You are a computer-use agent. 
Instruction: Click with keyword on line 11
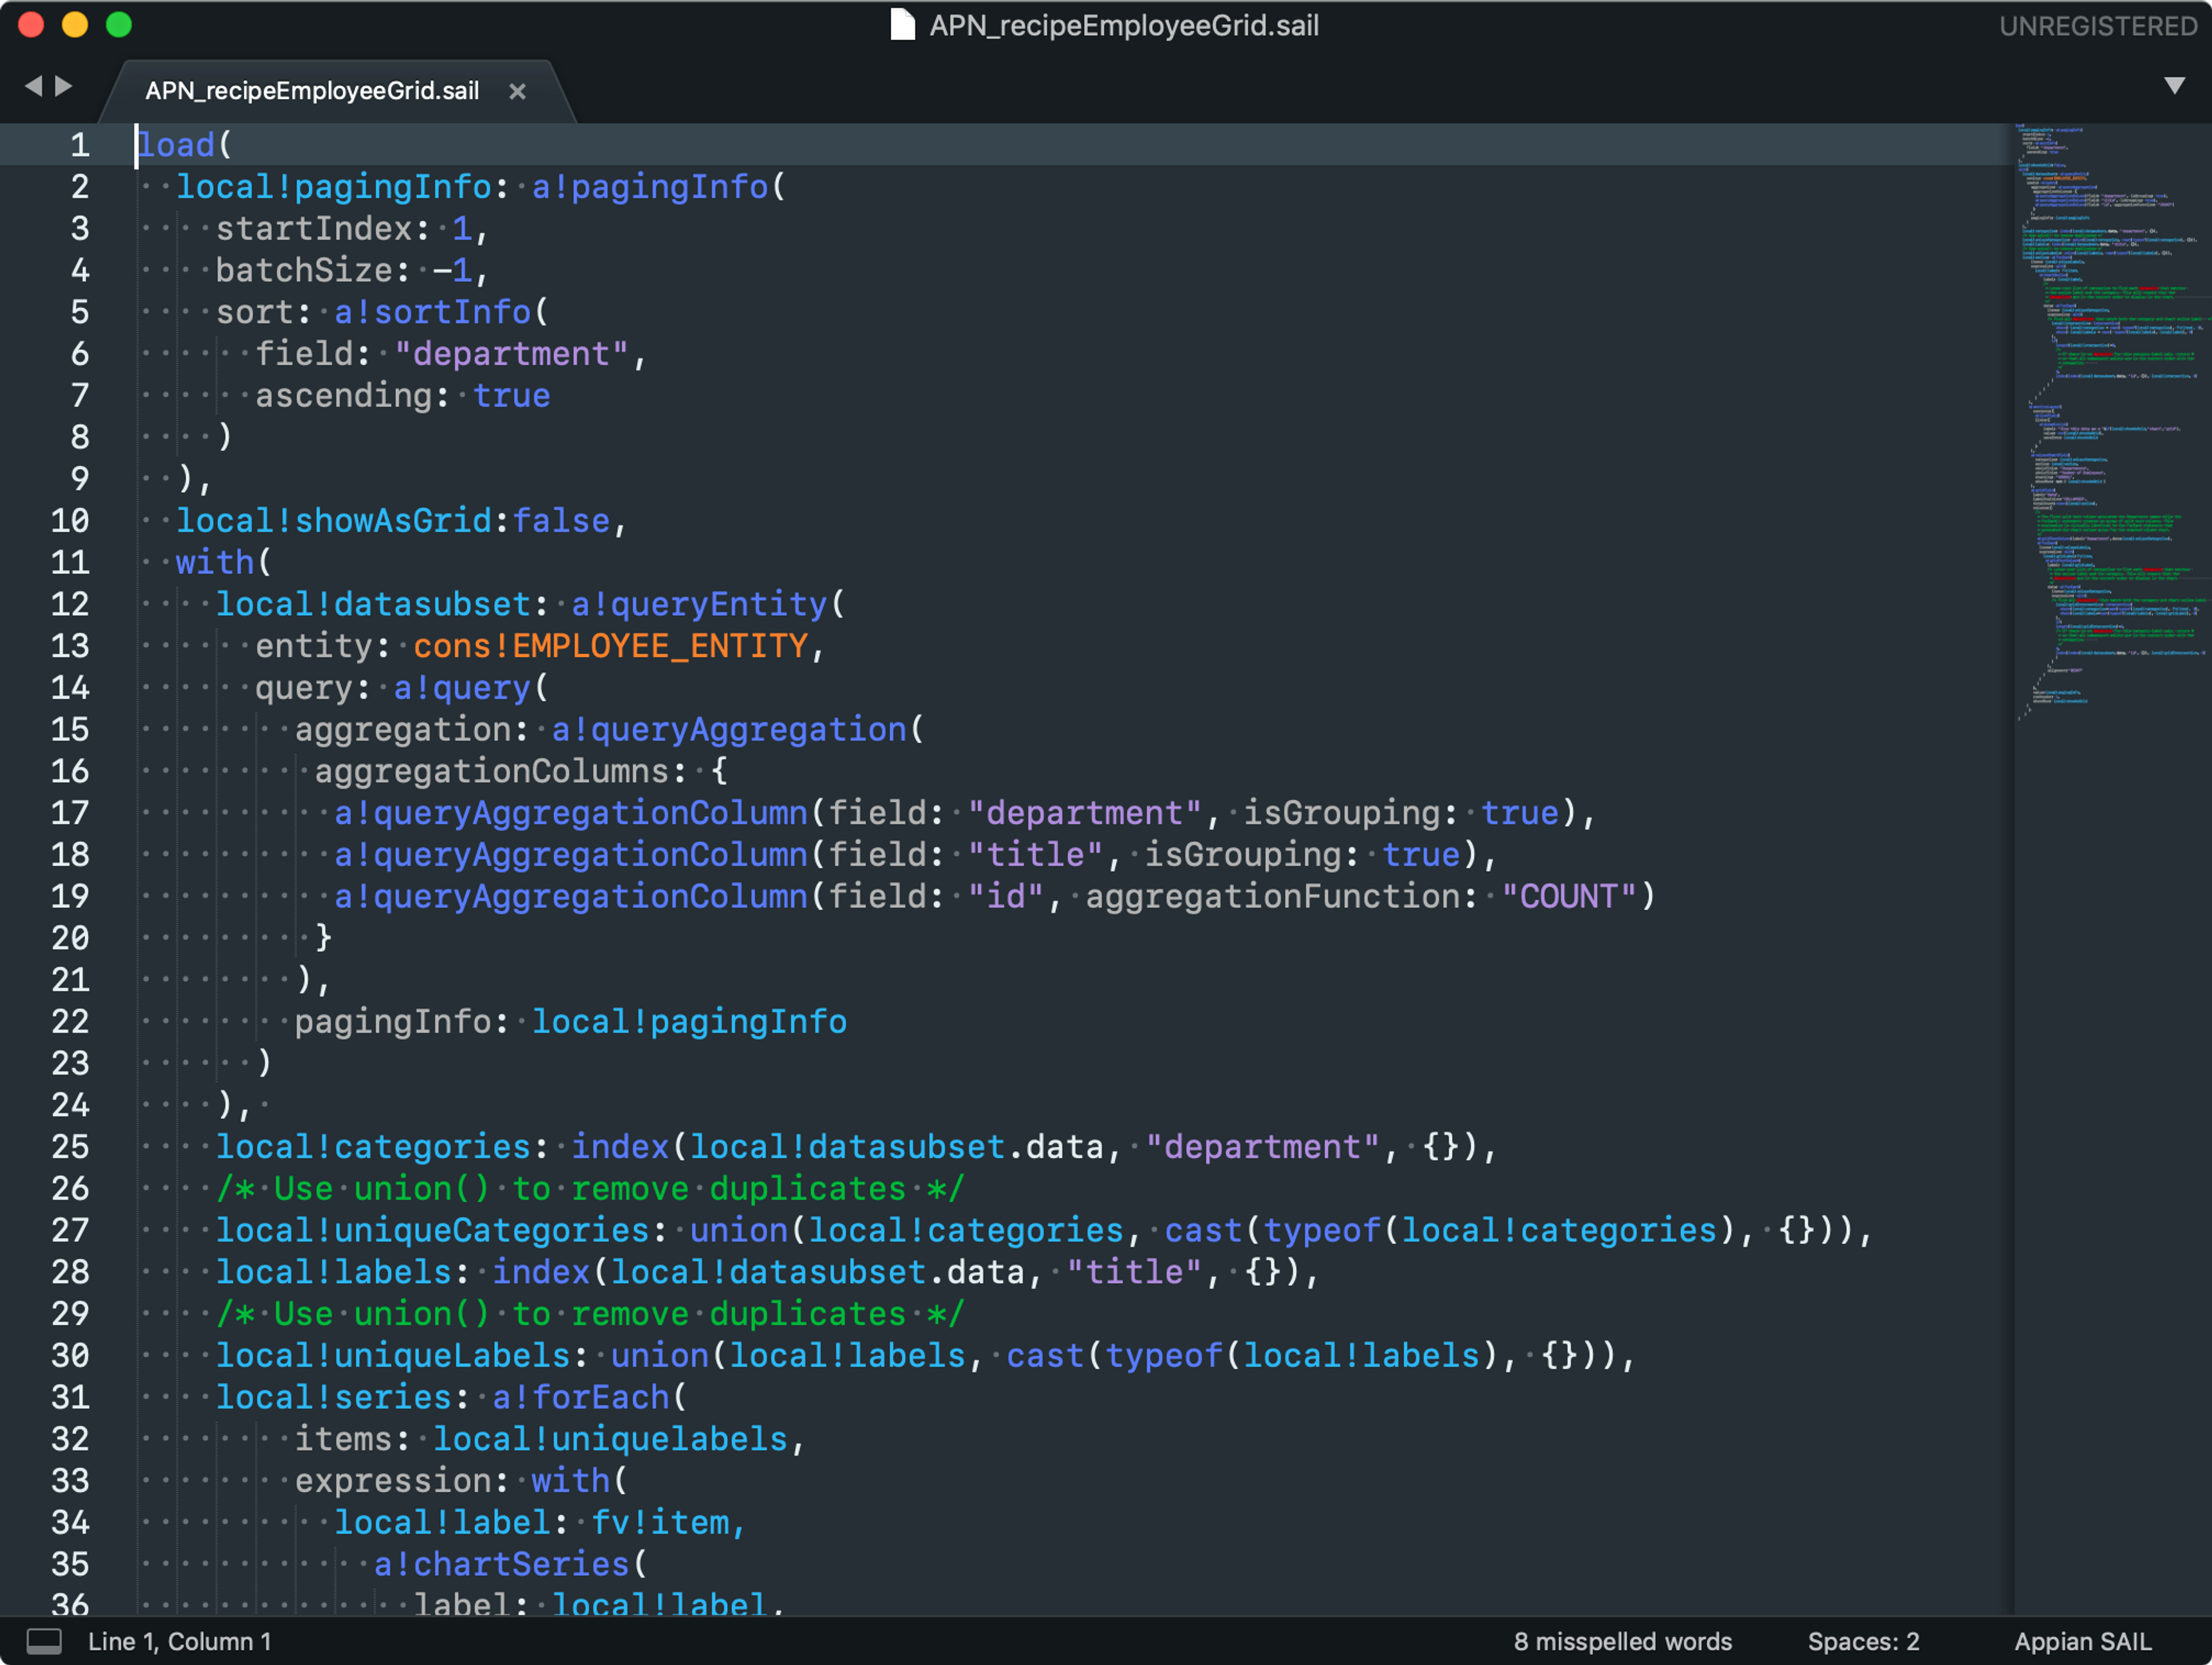pyautogui.click(x=215, y=563)
